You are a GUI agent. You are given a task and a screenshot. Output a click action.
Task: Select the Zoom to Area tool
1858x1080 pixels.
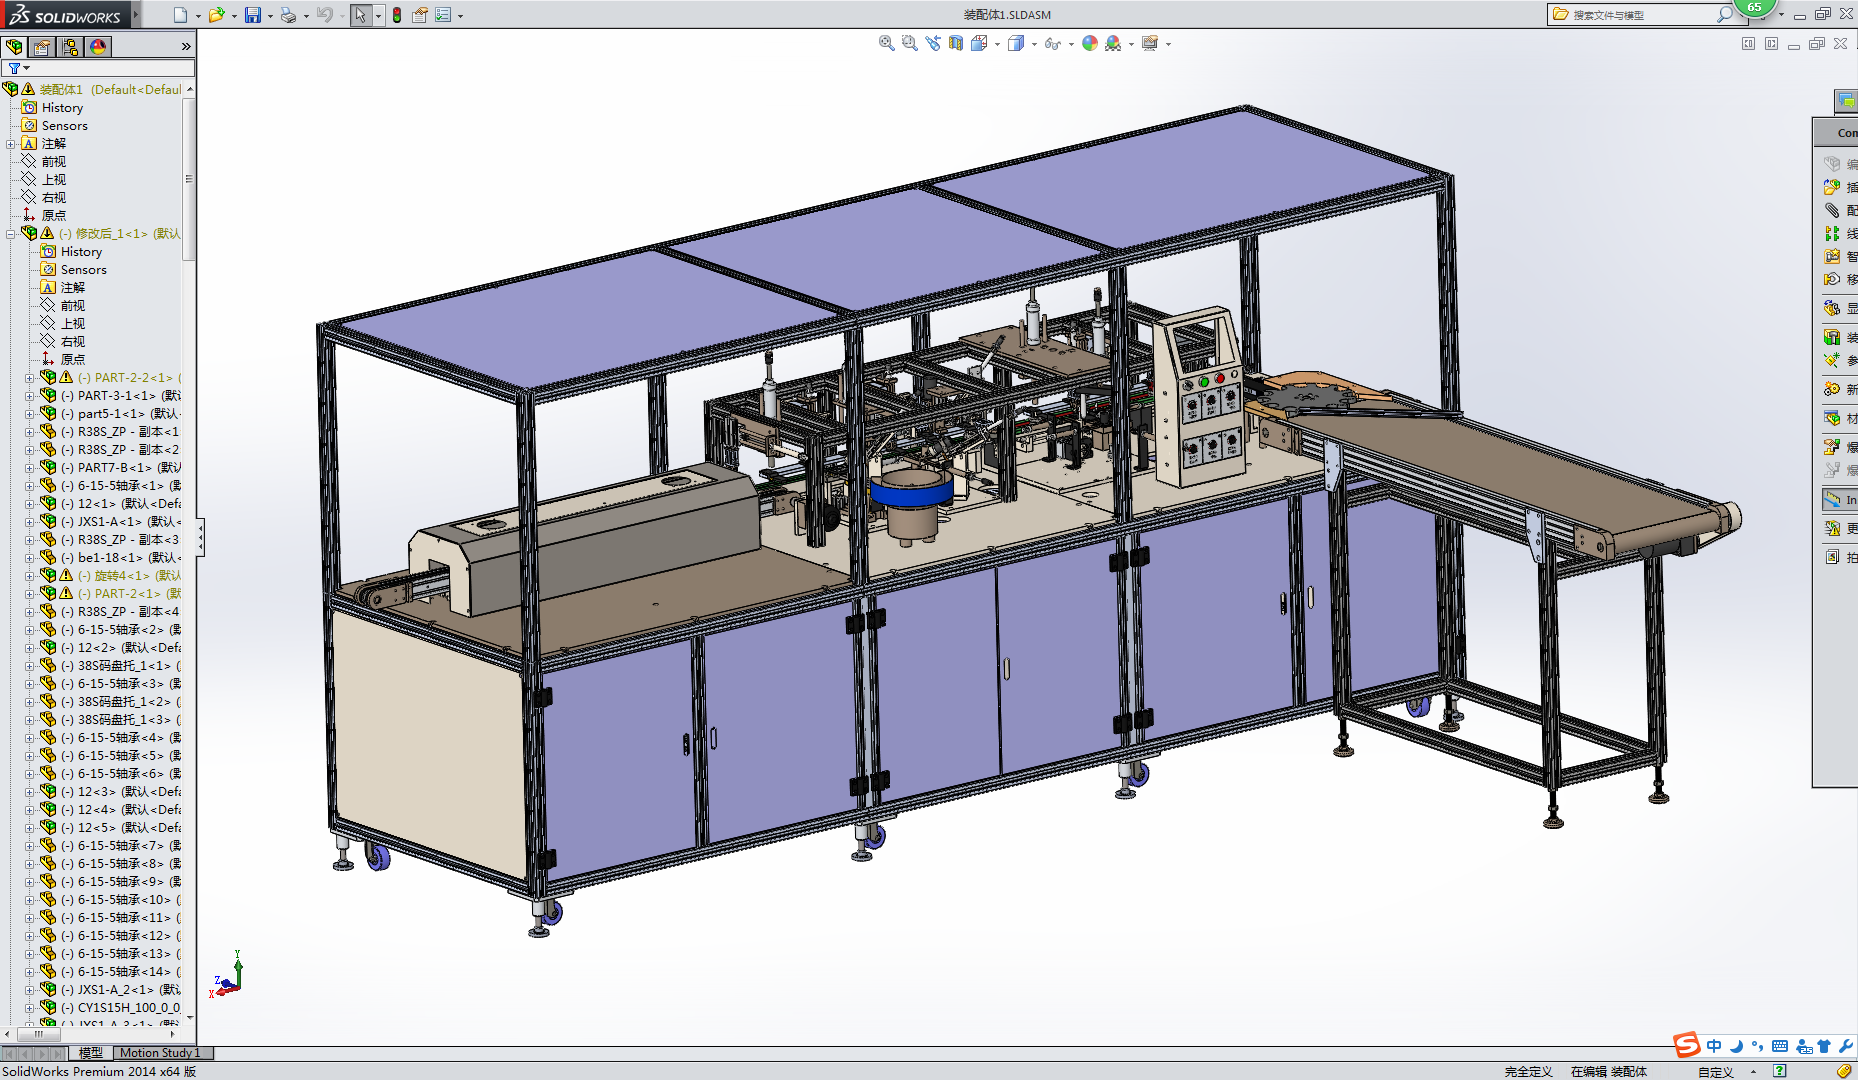click(x=909, y=43)
